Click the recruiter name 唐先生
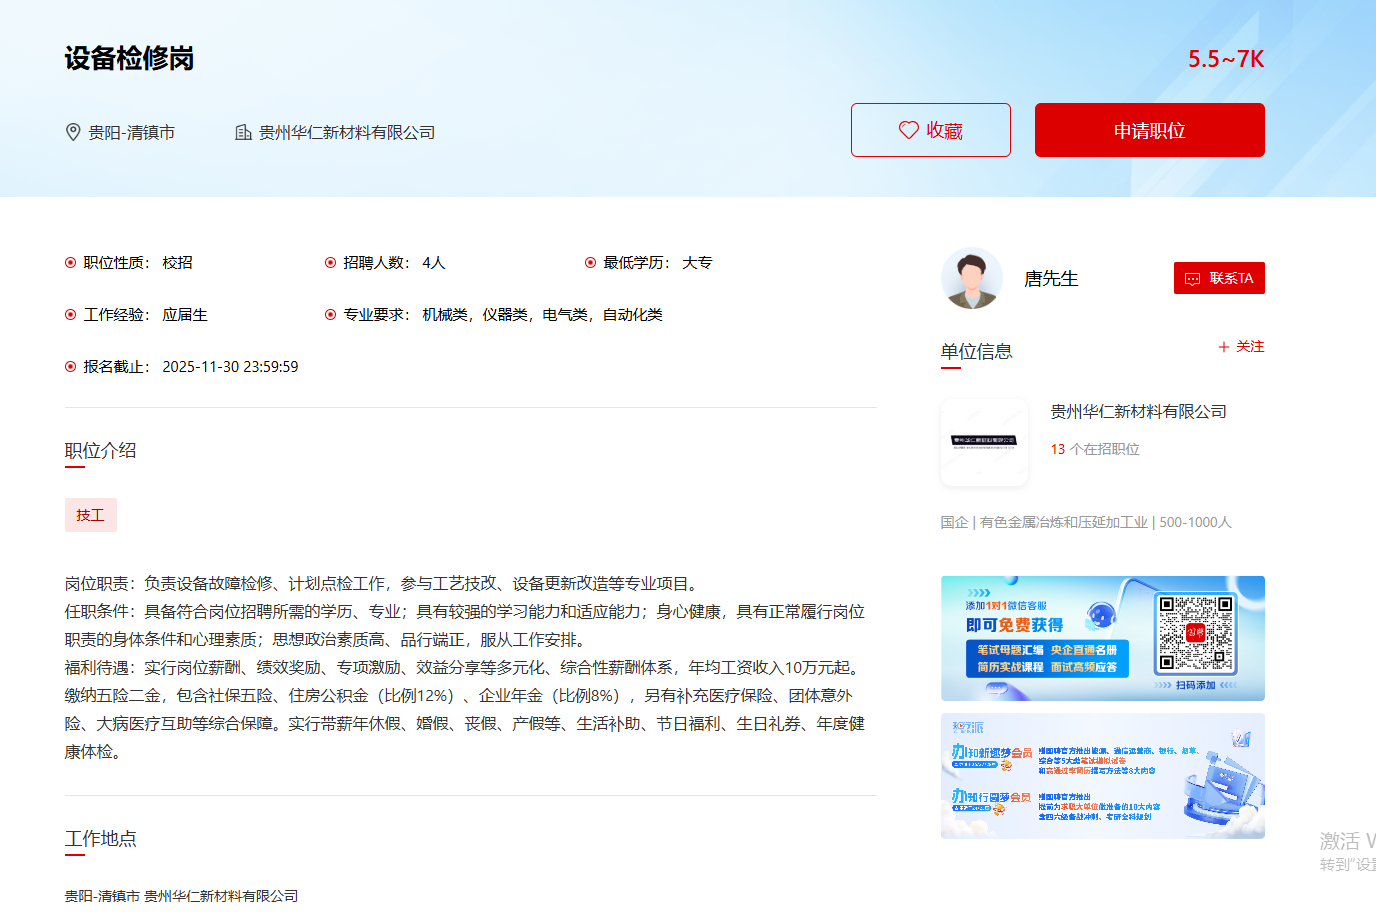Screen dimensions: 1376x915 (x=1051, y=279)
